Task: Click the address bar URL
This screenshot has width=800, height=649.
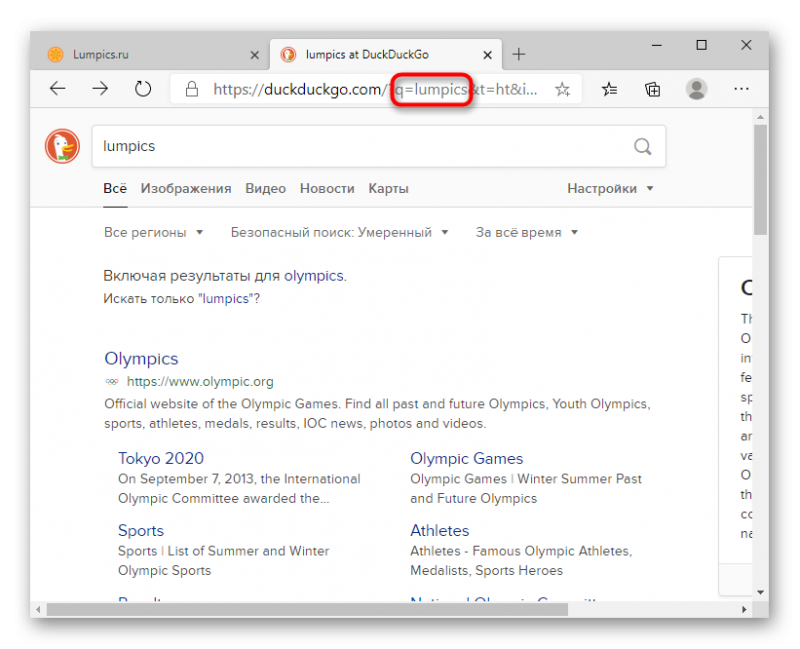Action: pyautogui.click(x=375, y=90)
